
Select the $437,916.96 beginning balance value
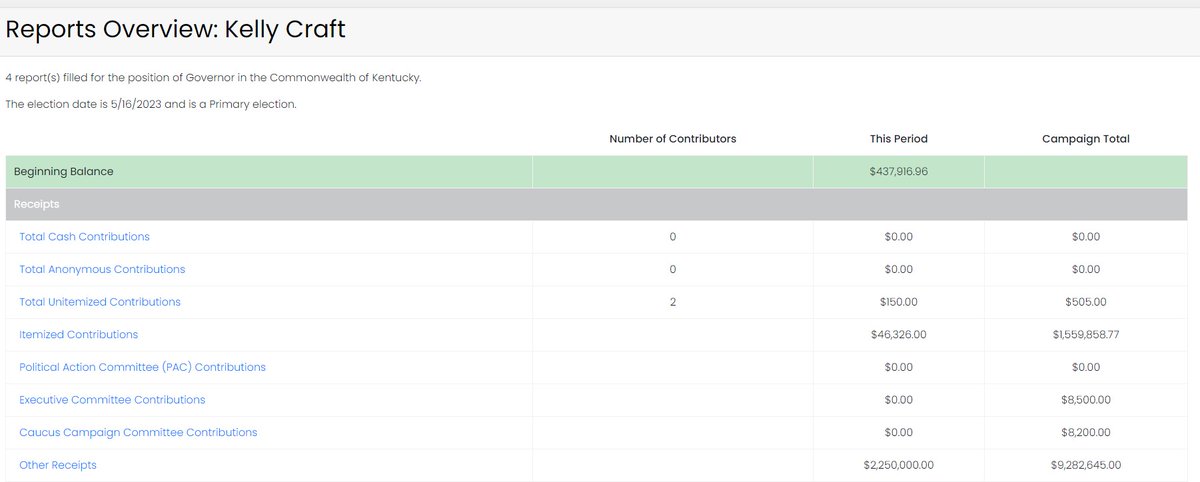tap(899, 172)
